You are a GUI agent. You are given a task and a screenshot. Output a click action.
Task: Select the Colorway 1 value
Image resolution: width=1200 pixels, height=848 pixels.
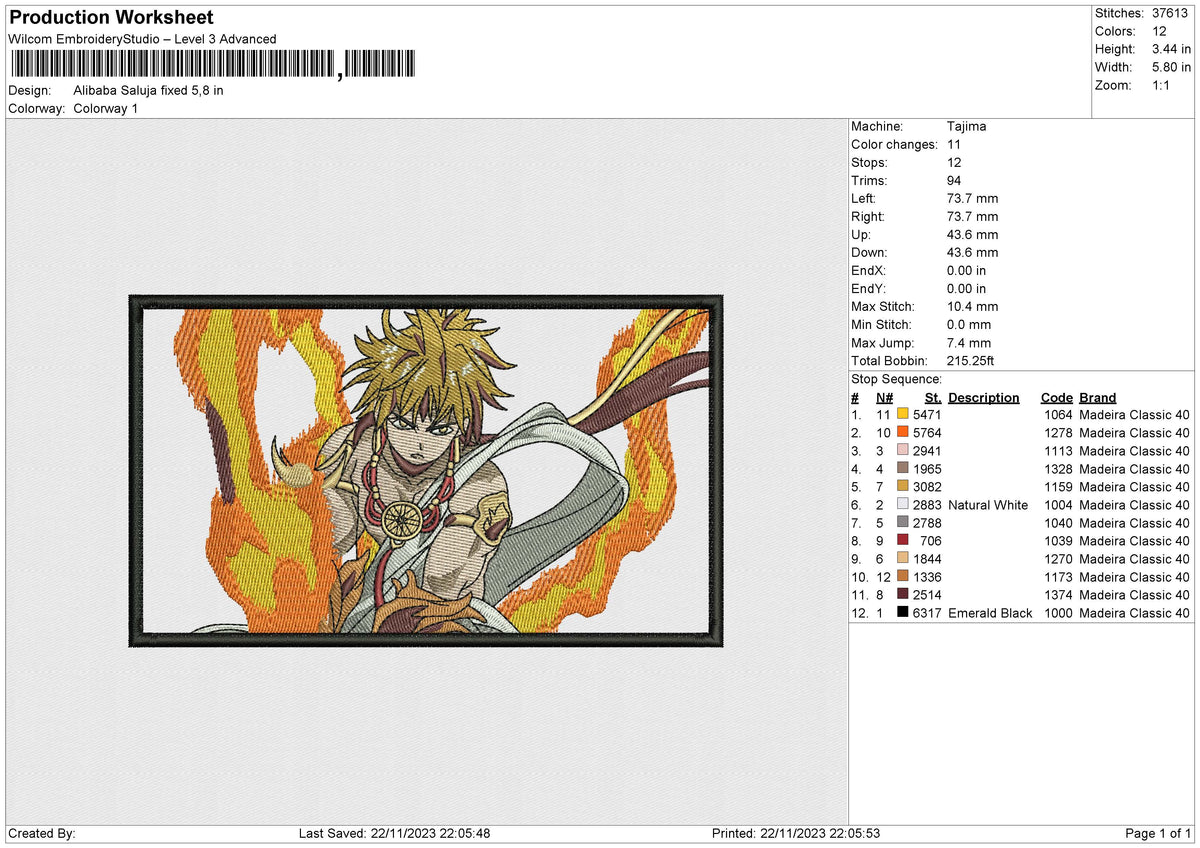(106, 108)
